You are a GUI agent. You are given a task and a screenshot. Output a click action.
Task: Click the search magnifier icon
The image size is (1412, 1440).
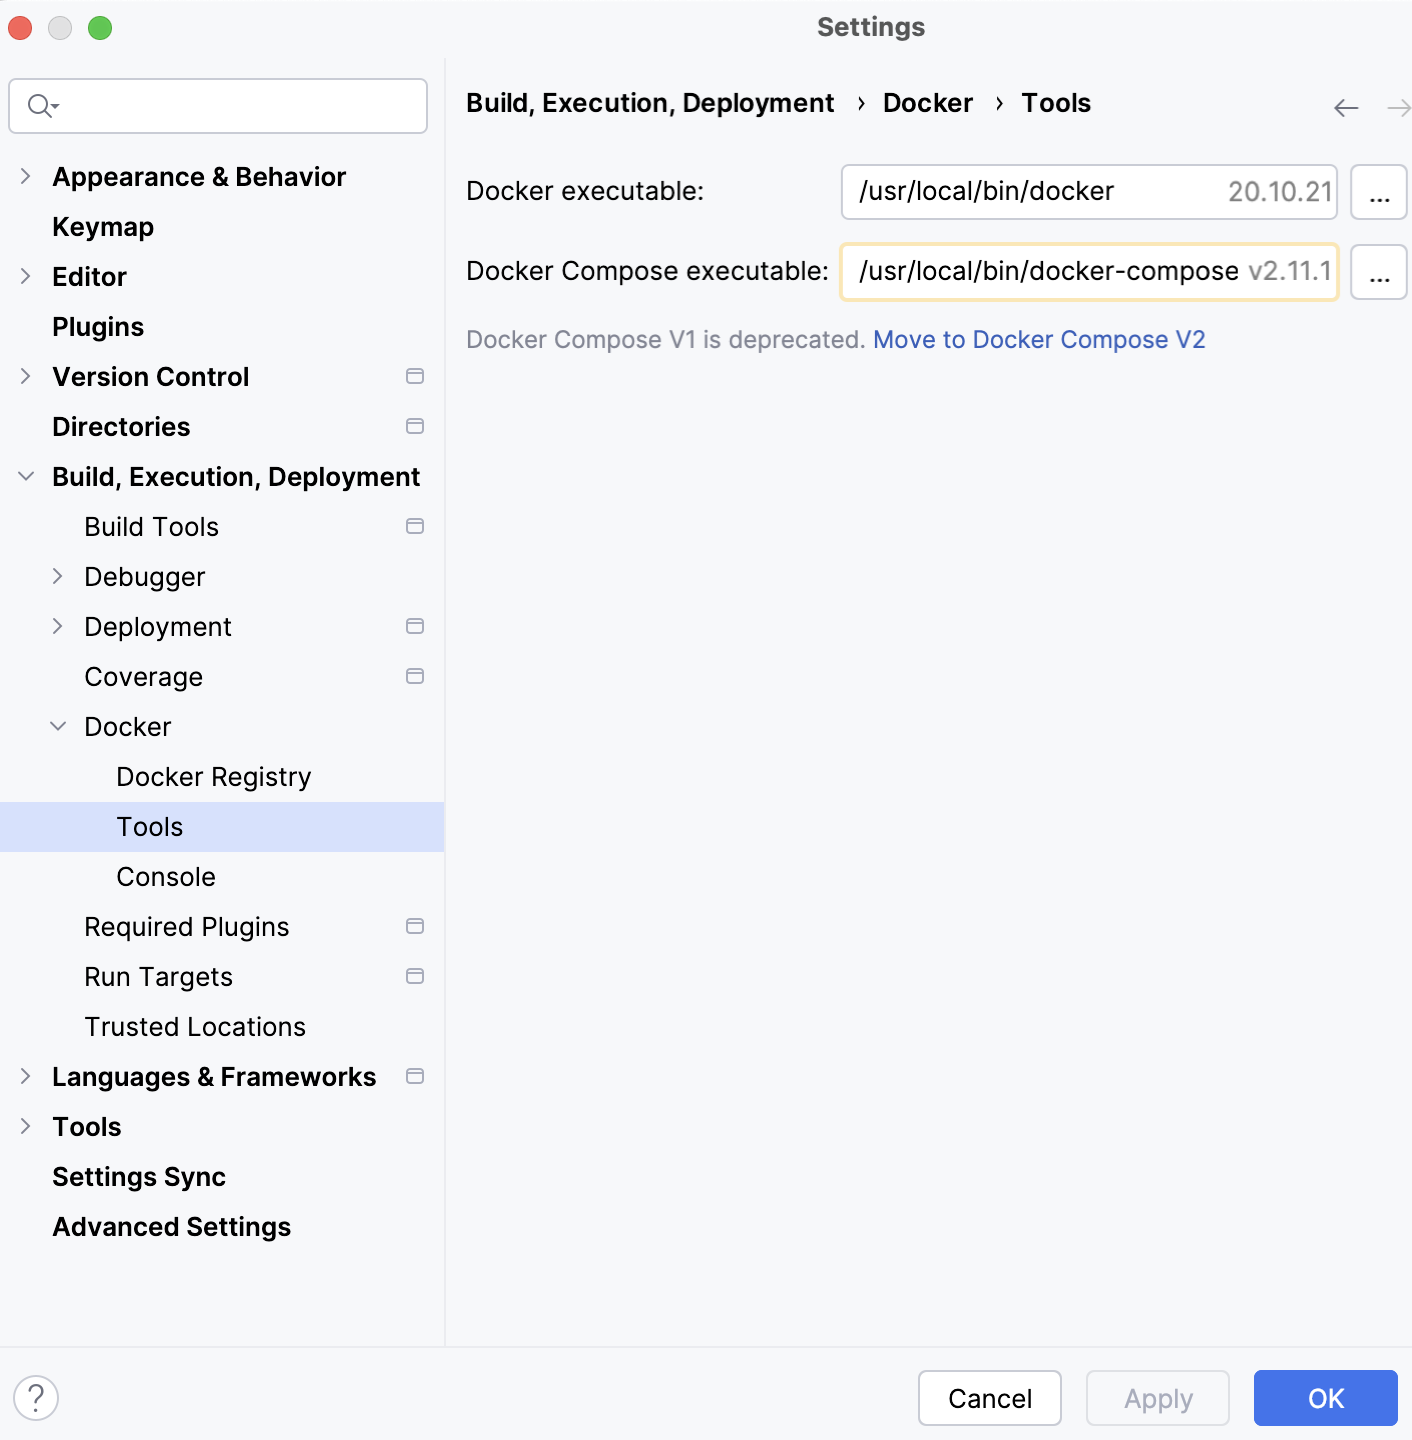tap(43, 105)
